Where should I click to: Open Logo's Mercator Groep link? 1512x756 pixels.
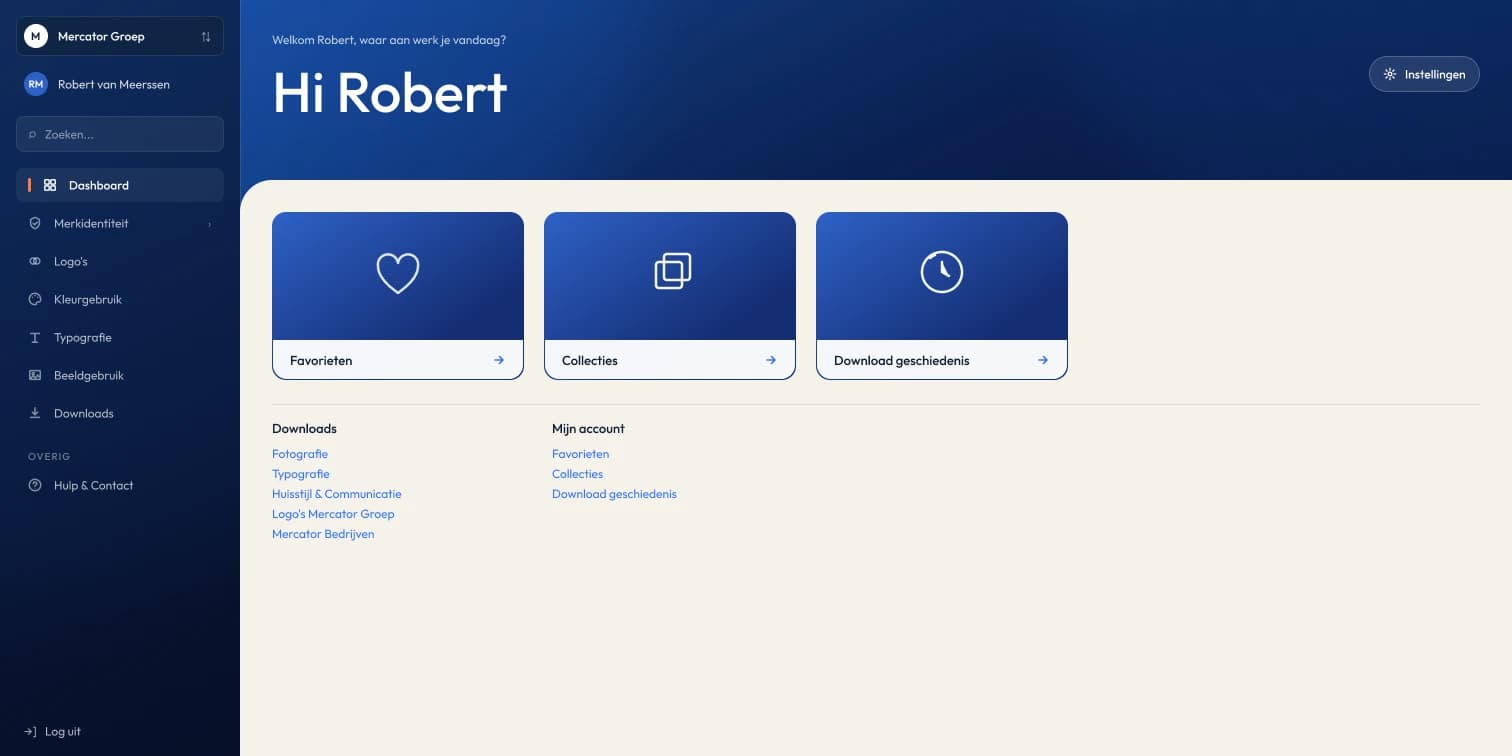[x=333, y=514]
